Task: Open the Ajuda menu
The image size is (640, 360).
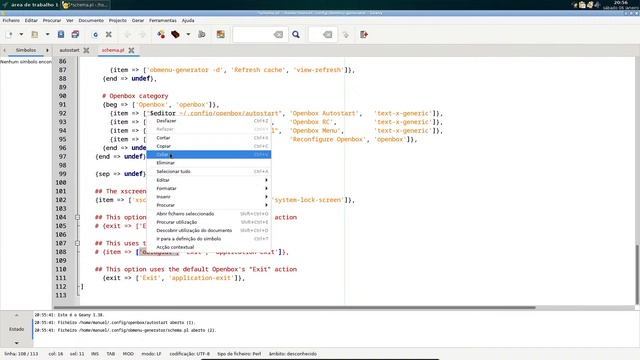Action: tap(188, 20)
